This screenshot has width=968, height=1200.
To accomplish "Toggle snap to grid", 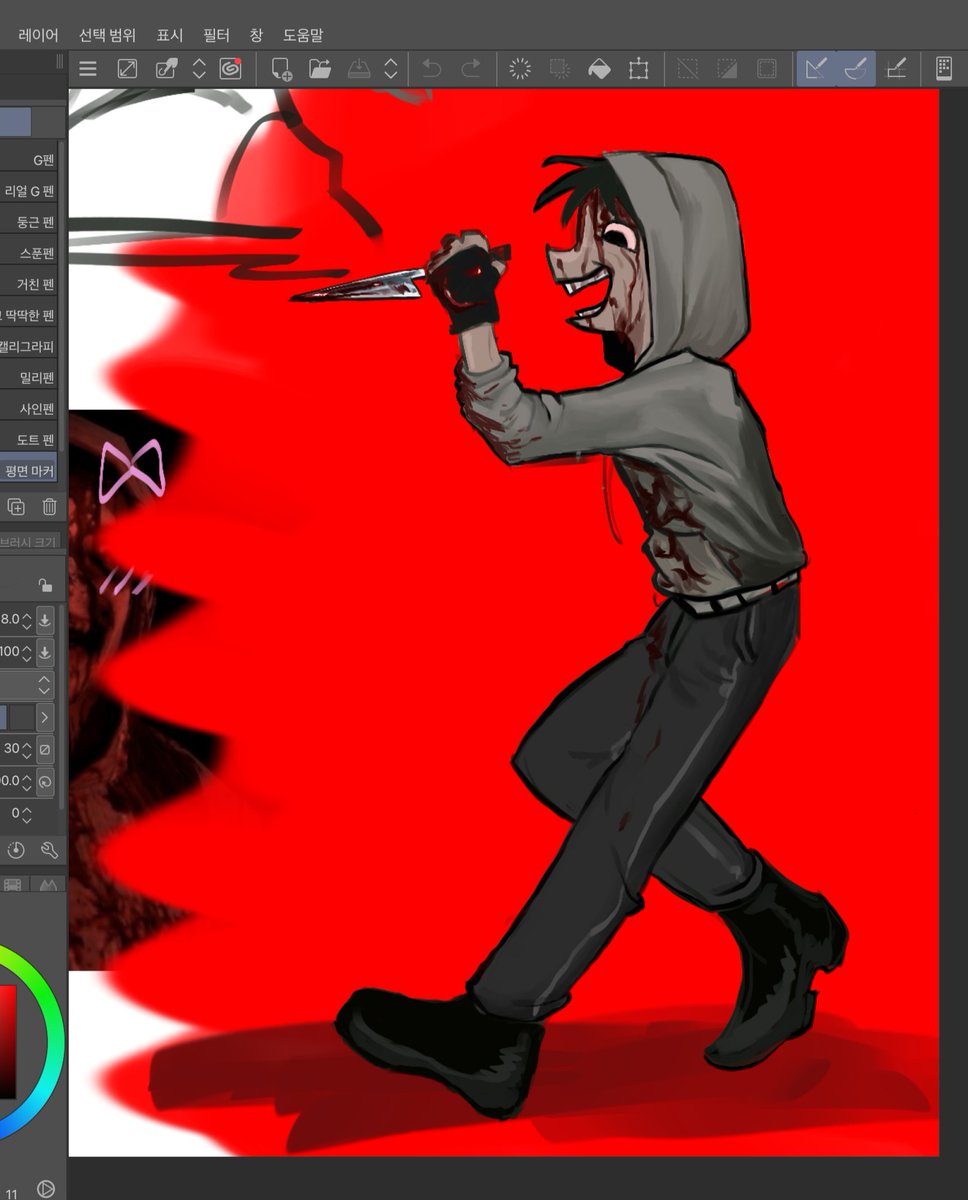I will [x=897, y=69].
